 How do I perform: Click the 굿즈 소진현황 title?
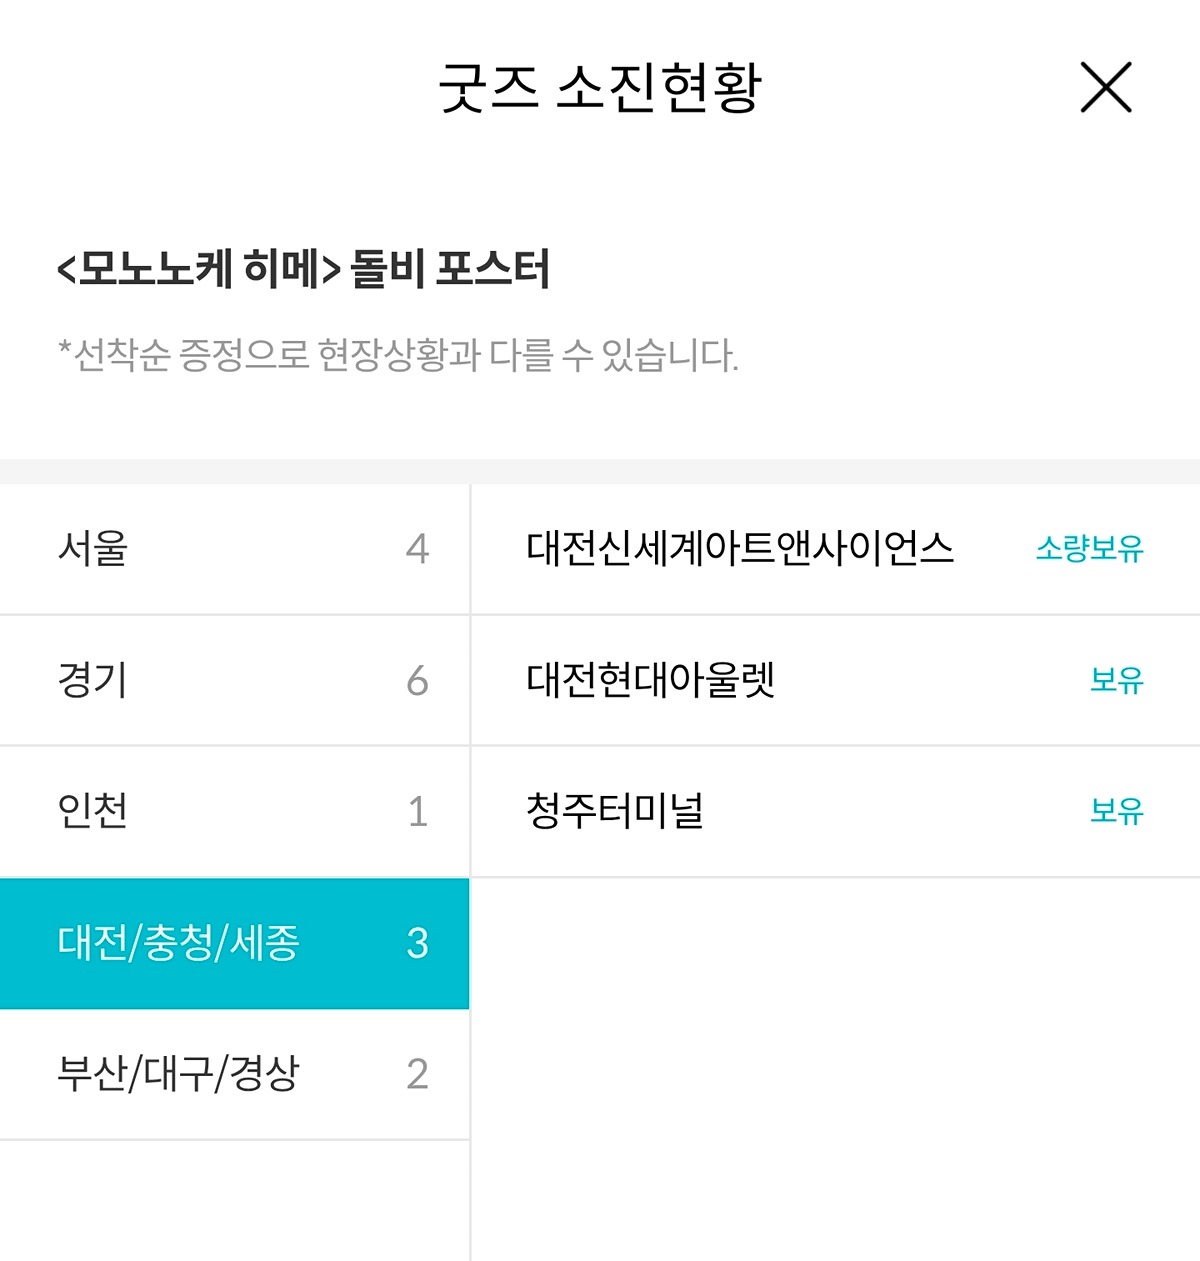(x=600, y=88)
